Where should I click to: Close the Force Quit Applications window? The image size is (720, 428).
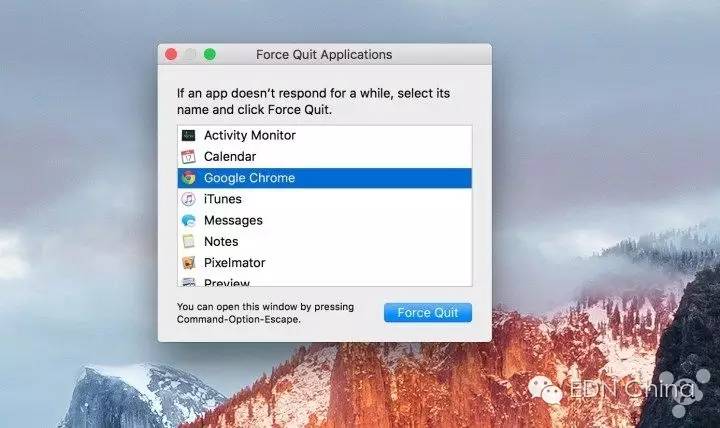click(171, 55)
